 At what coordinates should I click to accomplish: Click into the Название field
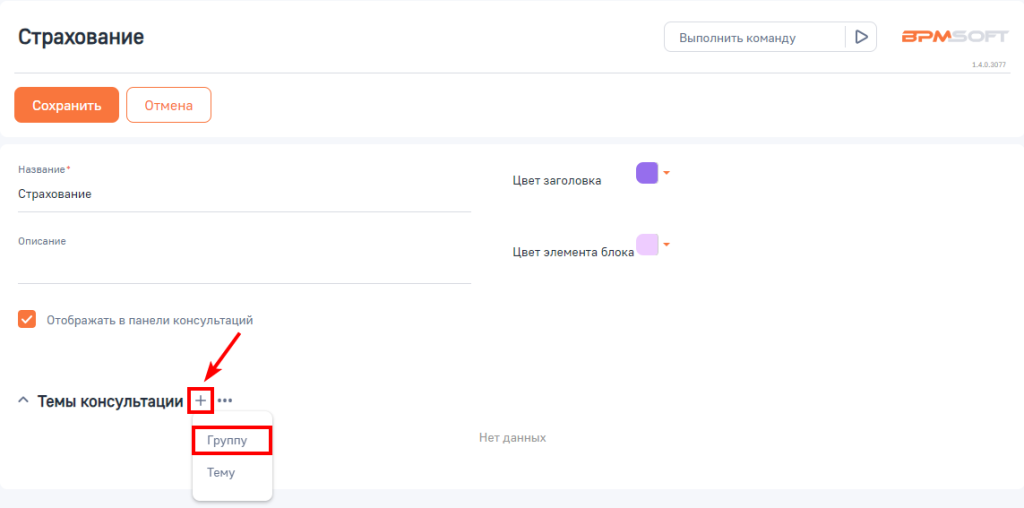[243, 194]
